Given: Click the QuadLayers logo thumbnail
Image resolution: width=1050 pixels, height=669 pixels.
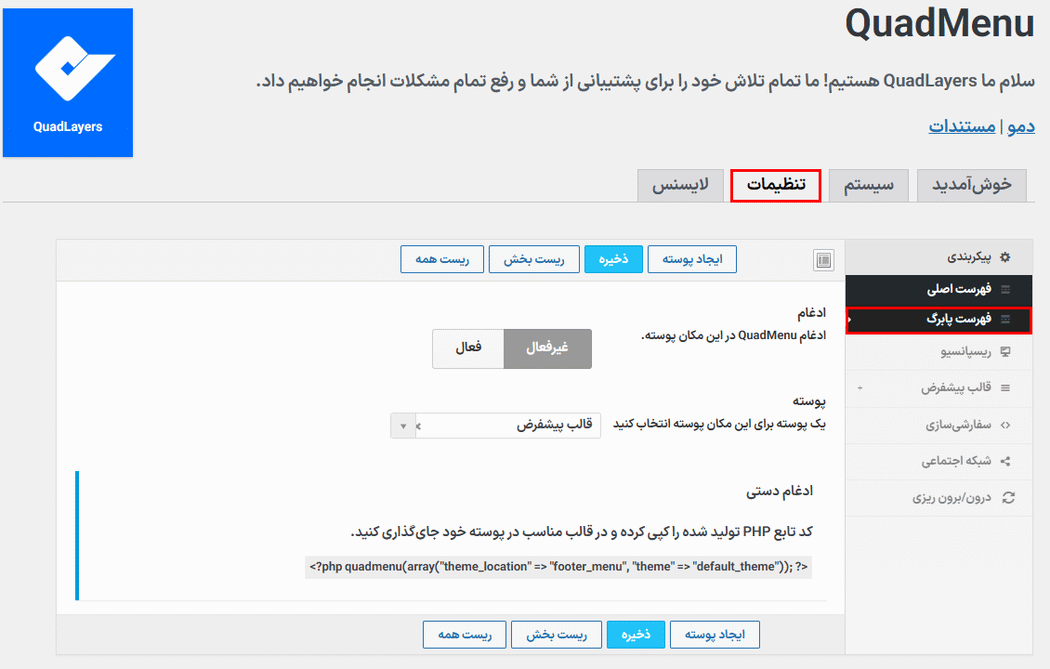Looking at the screenshot, I should (x=67, y=82).
